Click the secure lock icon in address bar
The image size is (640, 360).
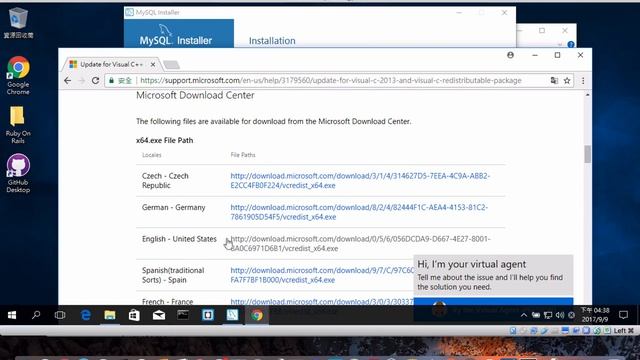coord(111,80)
